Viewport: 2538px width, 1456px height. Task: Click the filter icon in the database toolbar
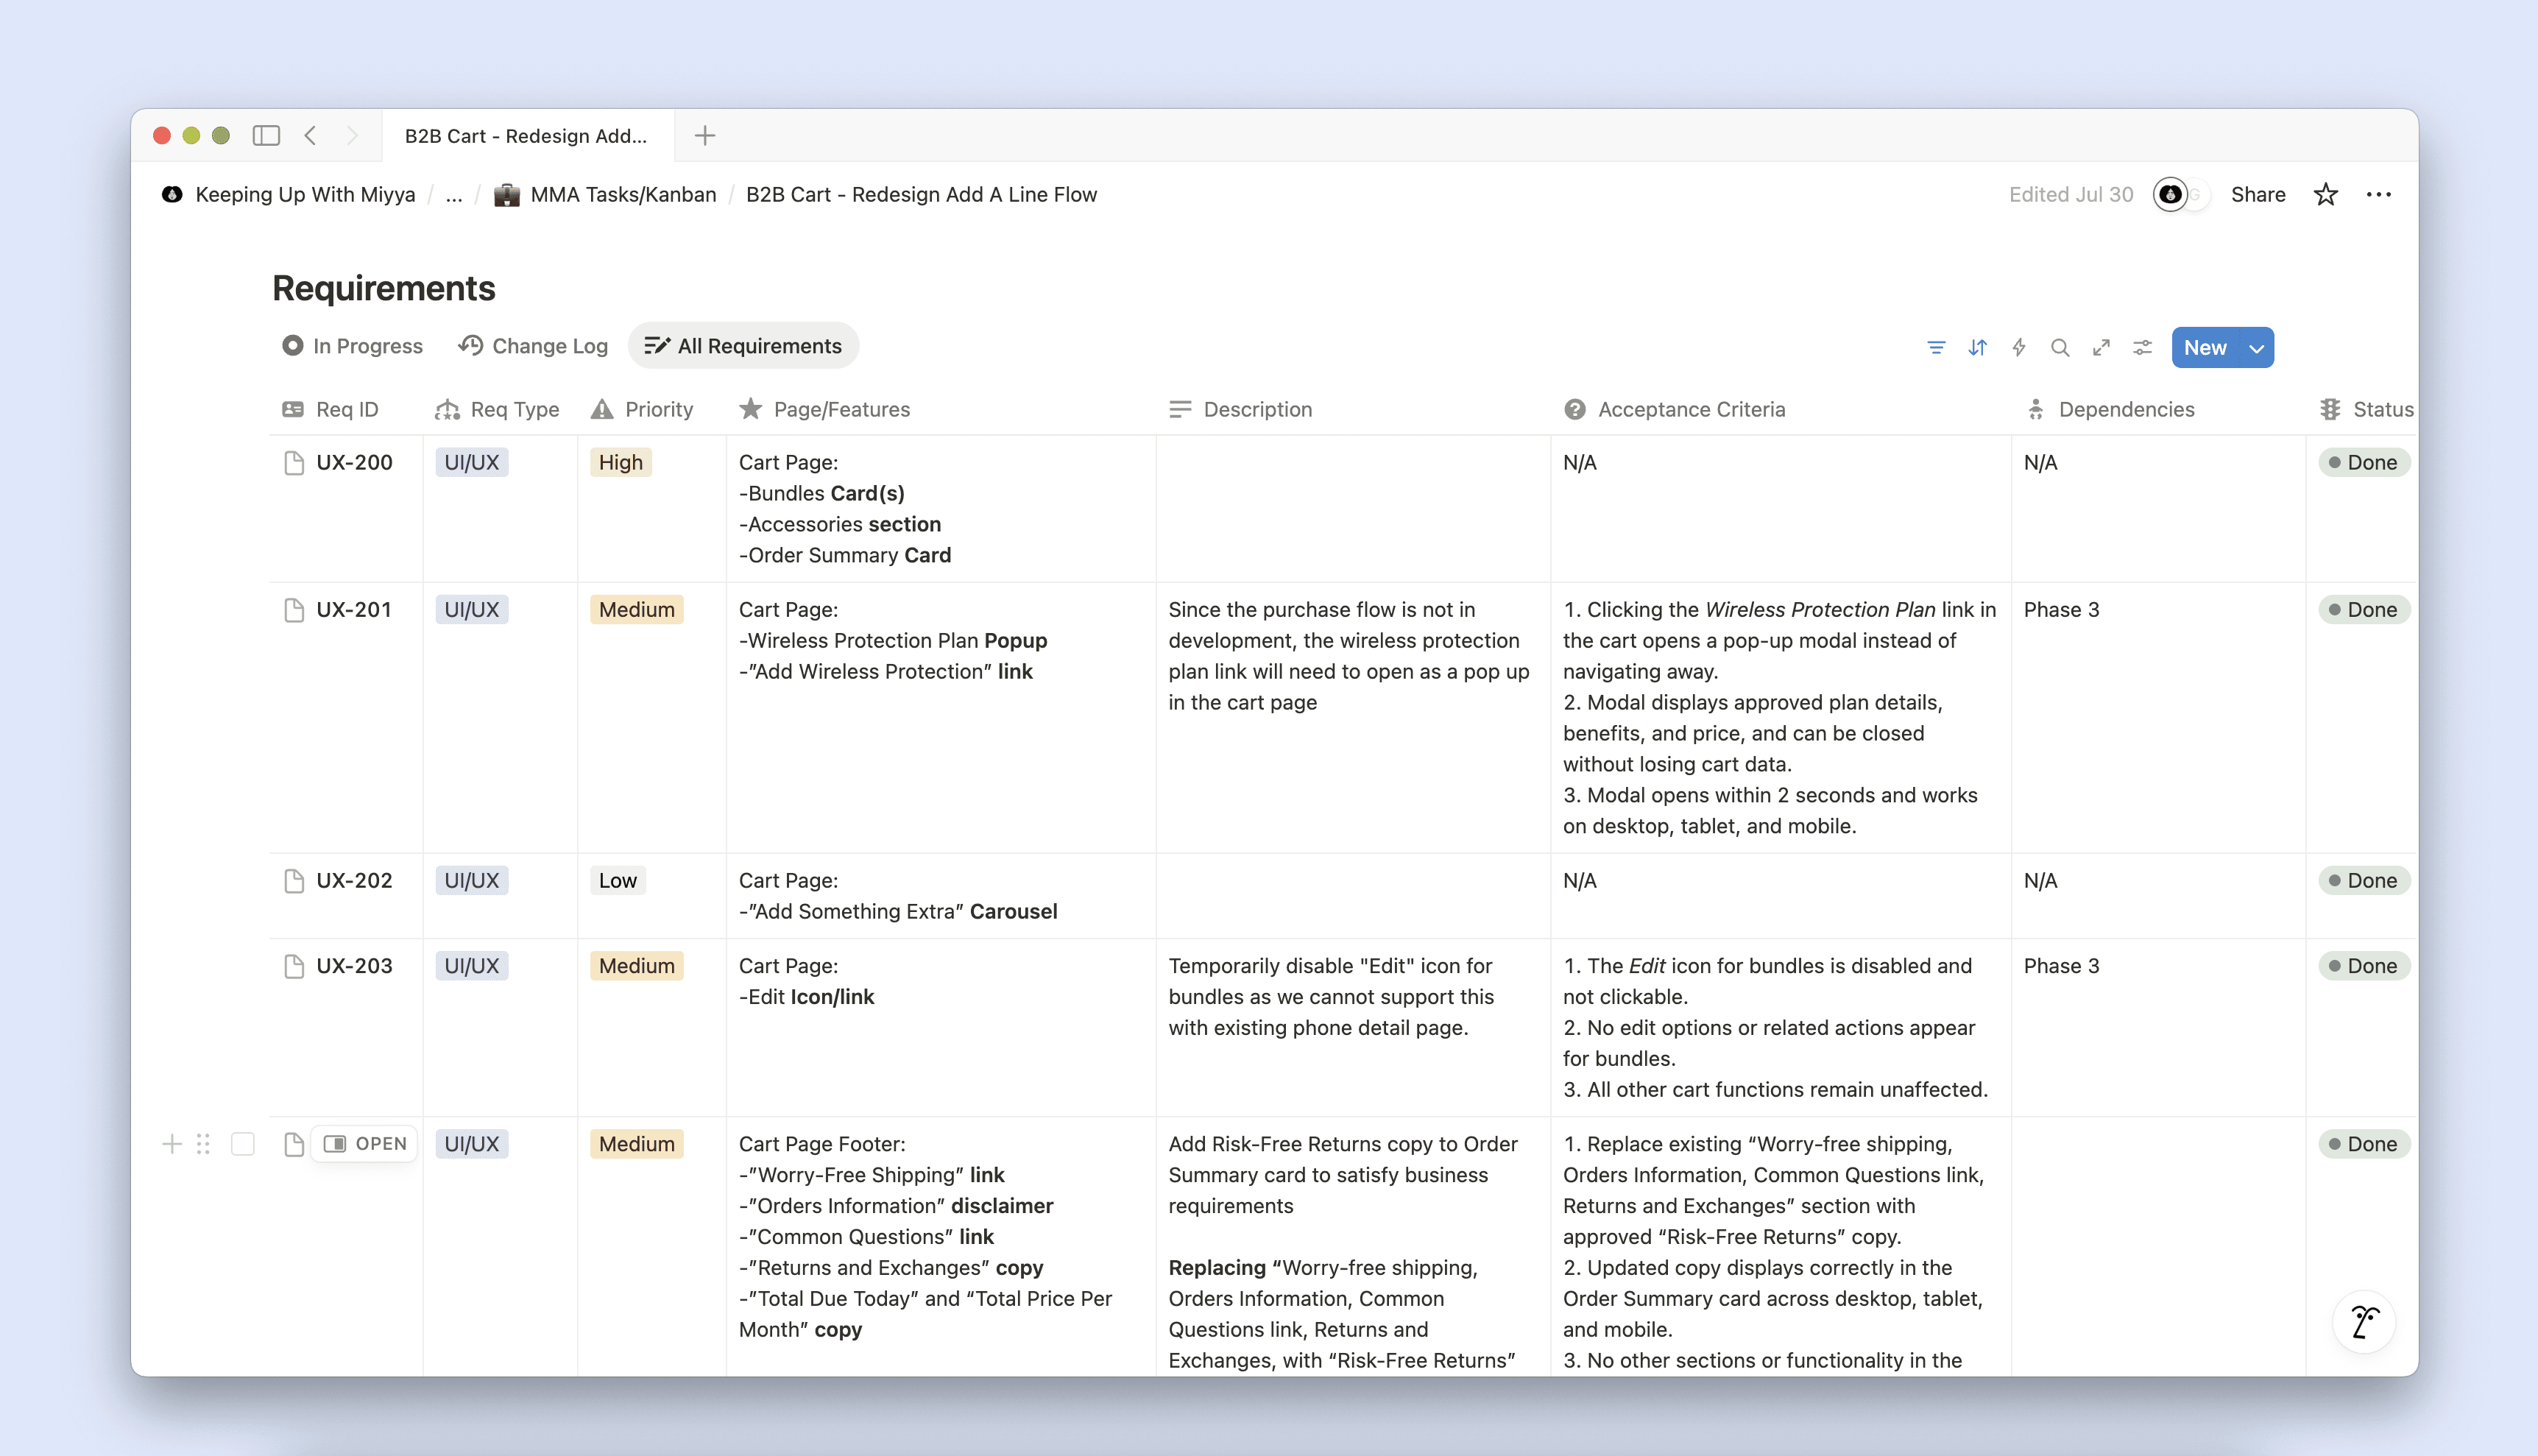point(1936,347)
